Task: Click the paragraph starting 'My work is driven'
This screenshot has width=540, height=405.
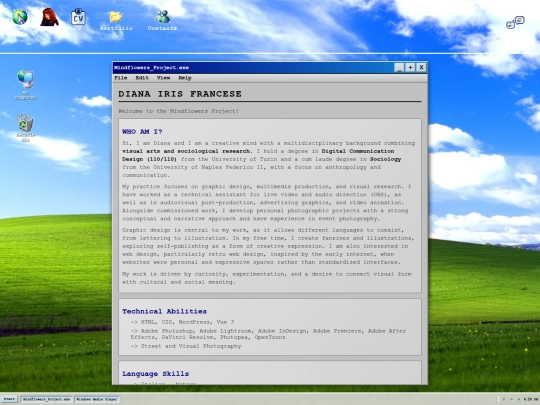Action: 267,278
